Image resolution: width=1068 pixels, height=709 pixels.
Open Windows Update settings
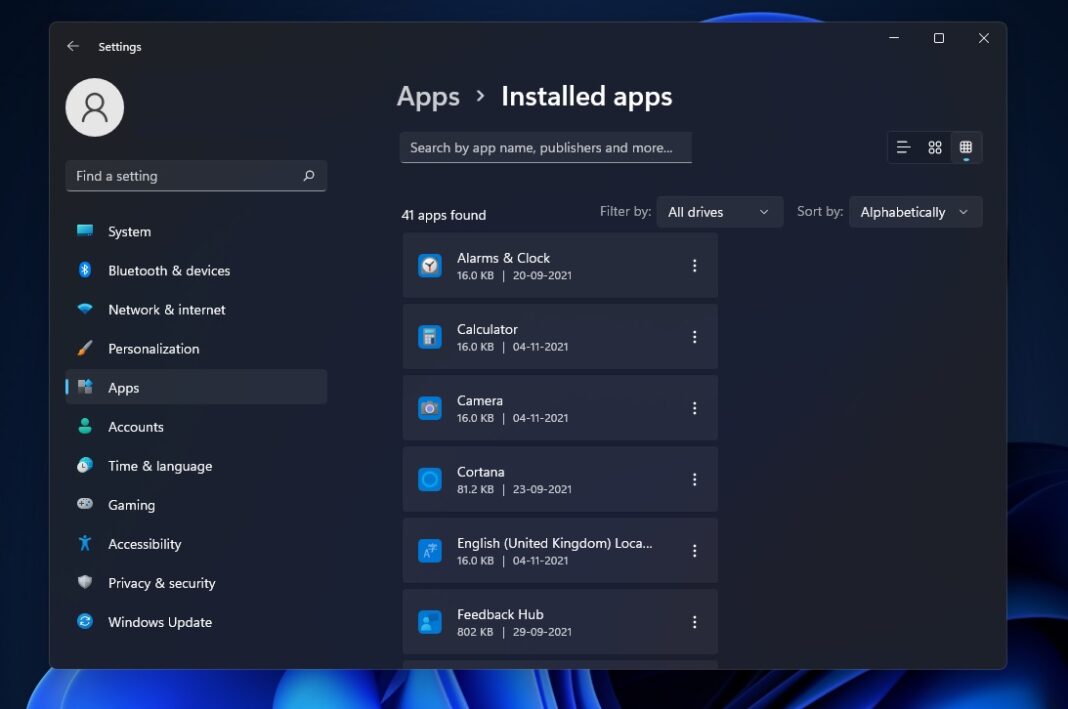coord(159,621)
